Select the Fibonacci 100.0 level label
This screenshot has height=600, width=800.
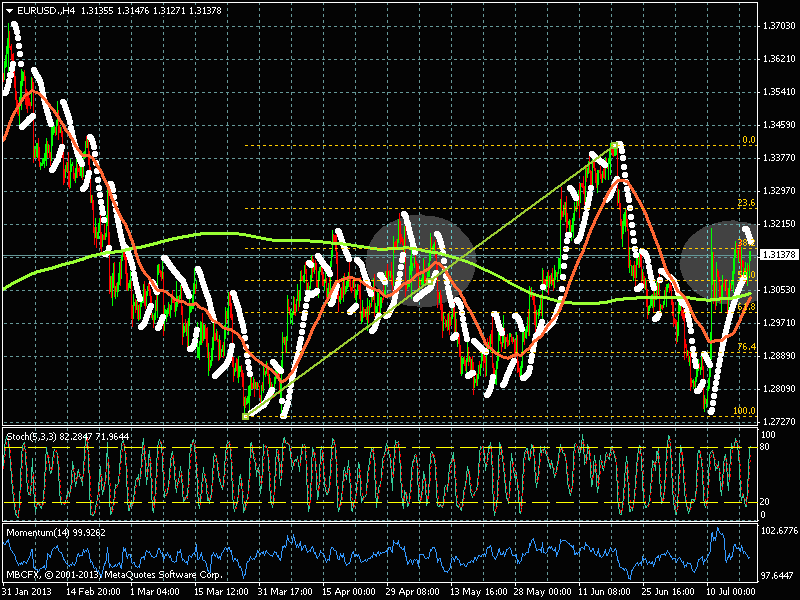click(743, 410)
